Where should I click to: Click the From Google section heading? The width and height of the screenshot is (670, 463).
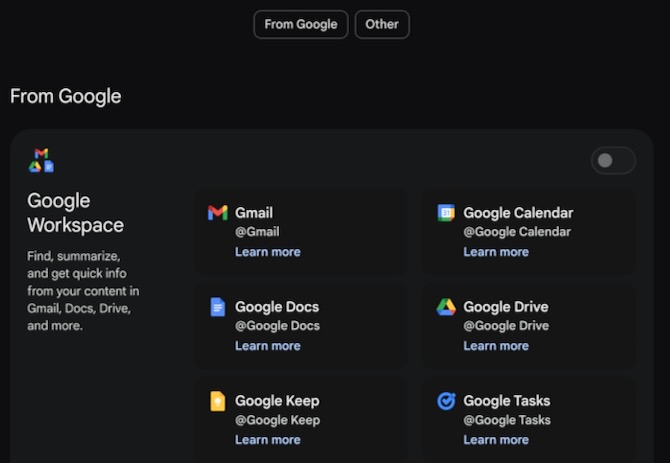pyautogui.click(x=66, y=96)
